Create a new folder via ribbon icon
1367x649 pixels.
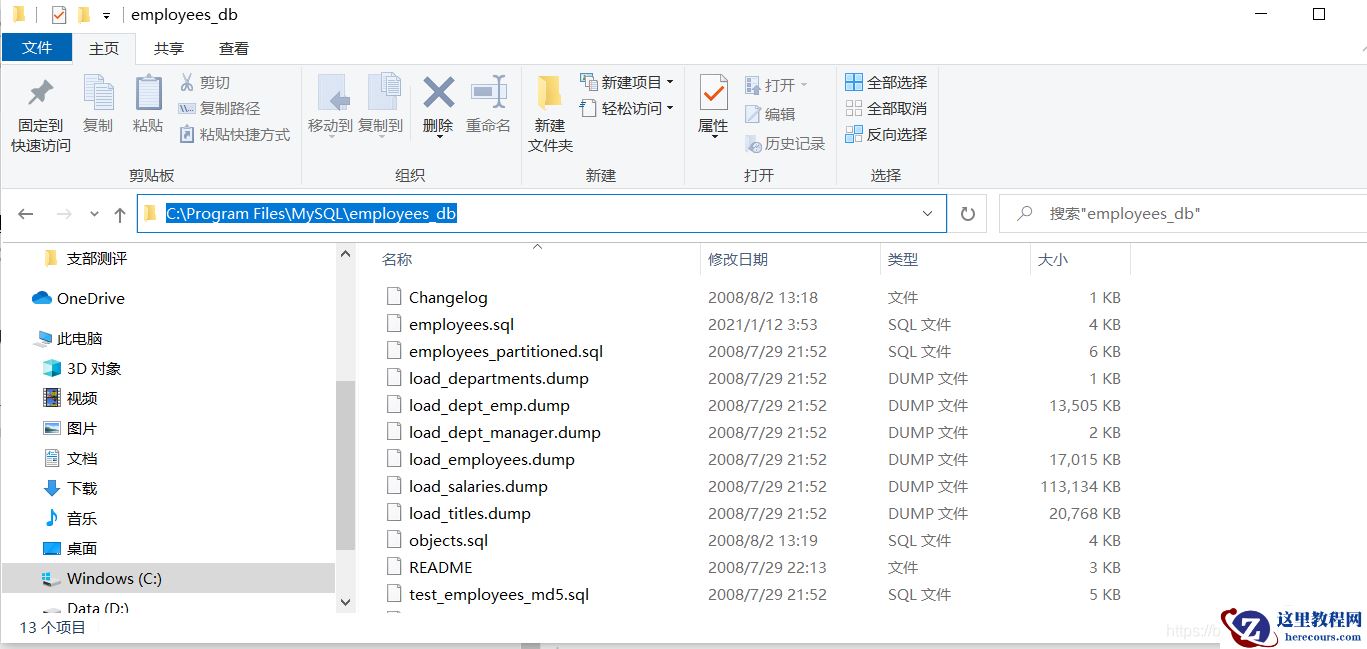click(x=549, y=95)
